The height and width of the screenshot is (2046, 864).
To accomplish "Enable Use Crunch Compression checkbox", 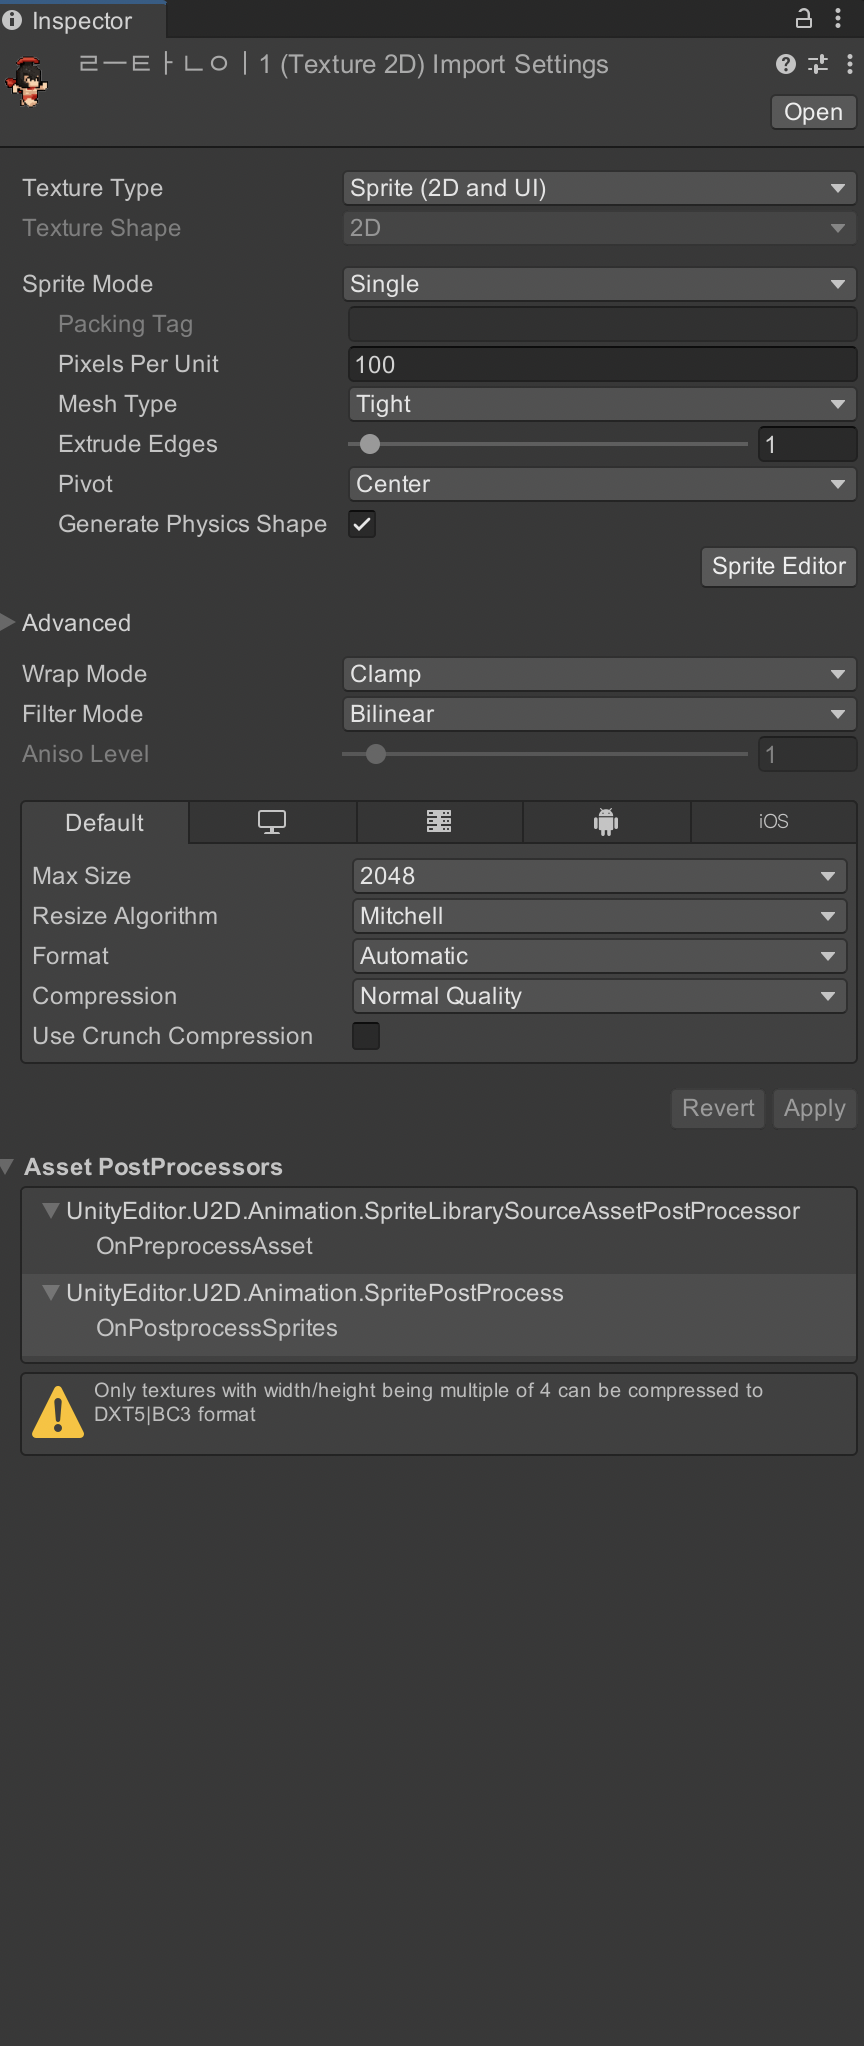I will [x=366, y=1036].
